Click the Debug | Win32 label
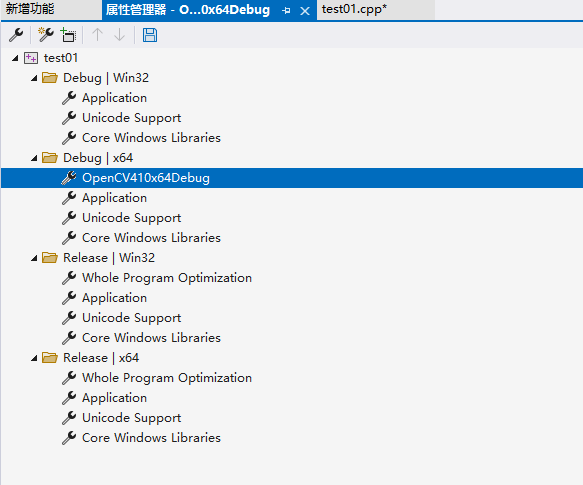 (106, 78)
